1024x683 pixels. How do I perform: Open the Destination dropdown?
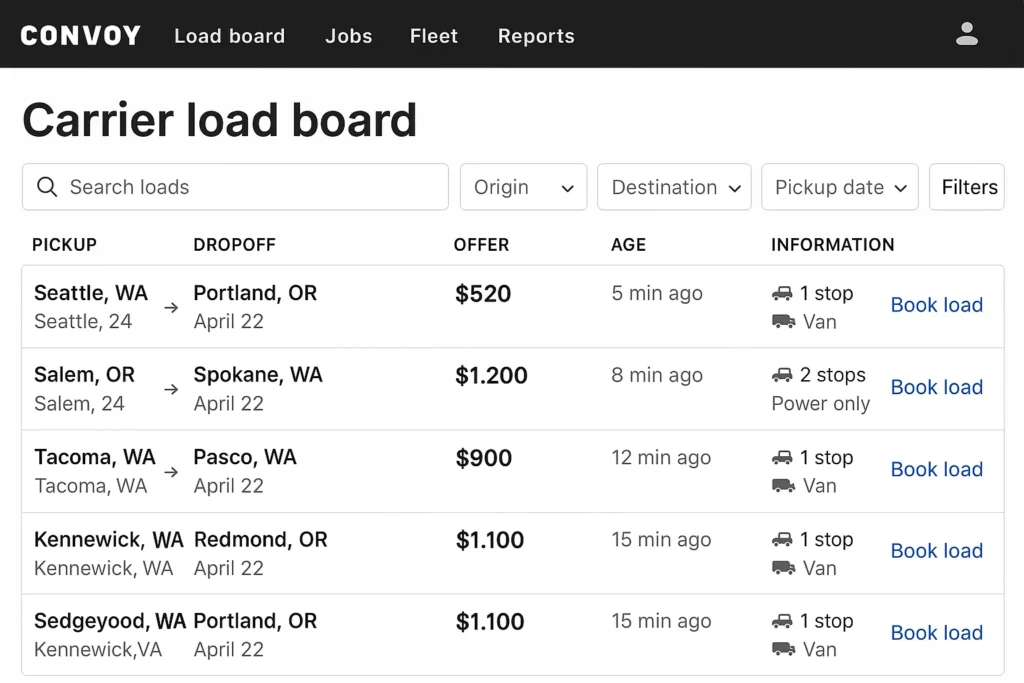point(674,187)
